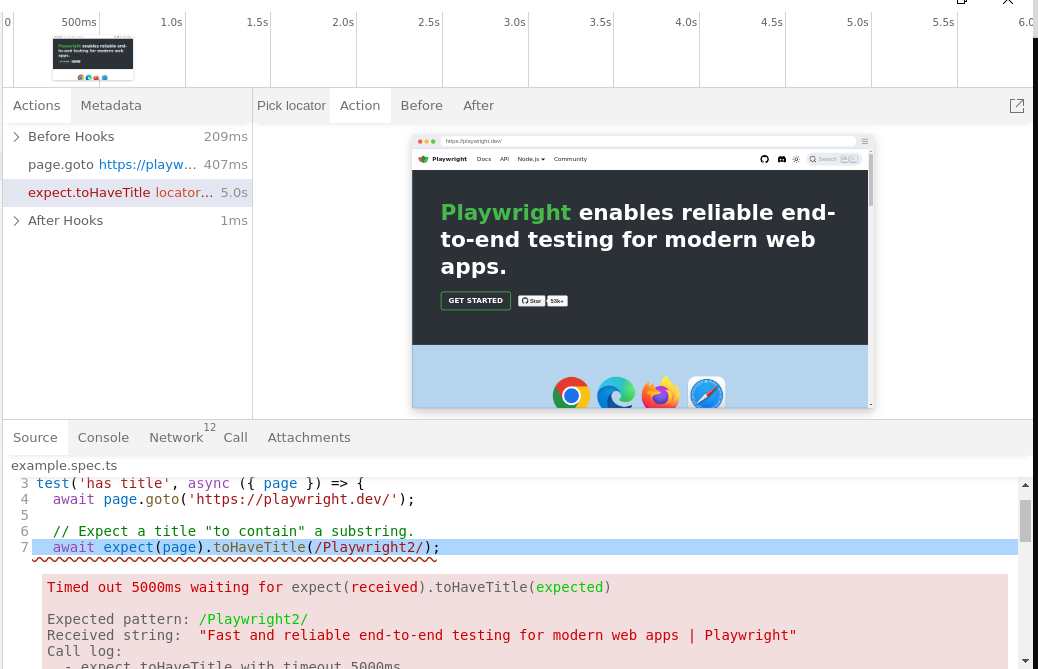Click the hamburger menu in the snapshot browser bar

[x=865, y=141]
